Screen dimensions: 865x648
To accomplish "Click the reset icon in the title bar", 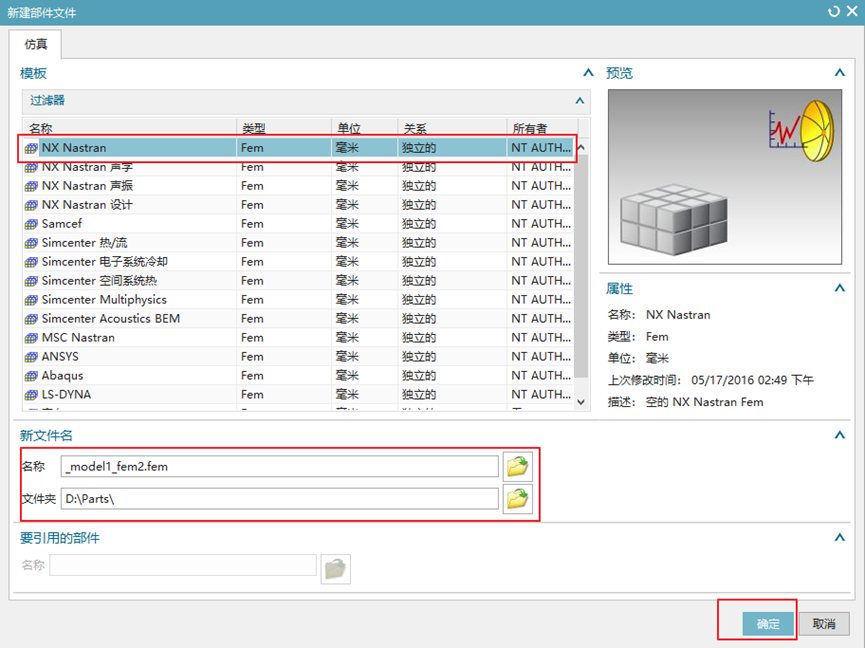I will 834,12.
